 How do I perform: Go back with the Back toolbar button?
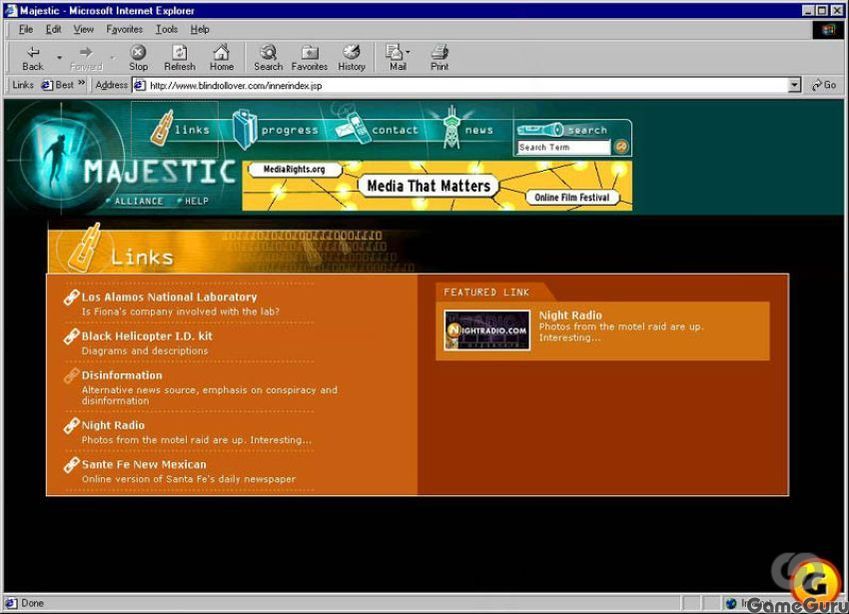pyautogui.click(x=32, y=58)
